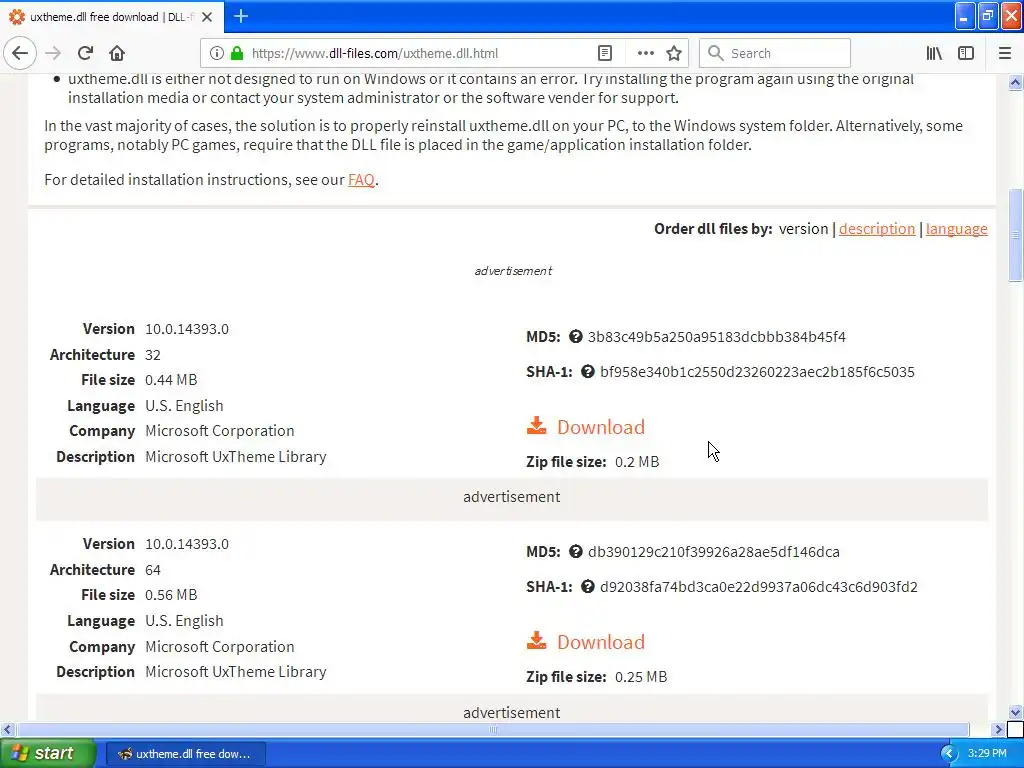Order dll files by language

point(956,229)
